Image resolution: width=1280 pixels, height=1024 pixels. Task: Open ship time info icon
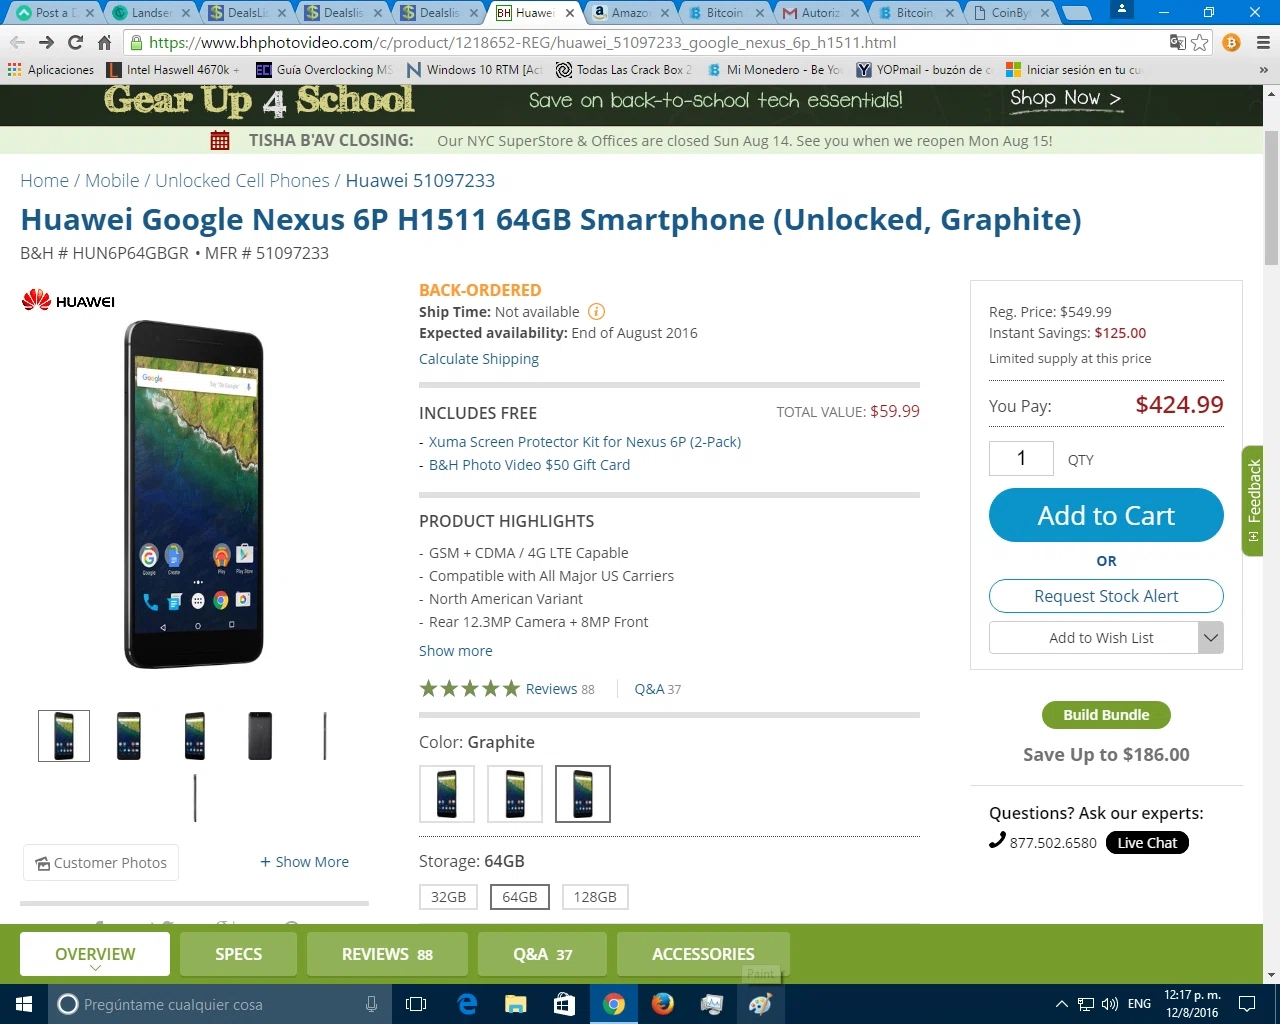pyautogui.click(x=596, y=312)
